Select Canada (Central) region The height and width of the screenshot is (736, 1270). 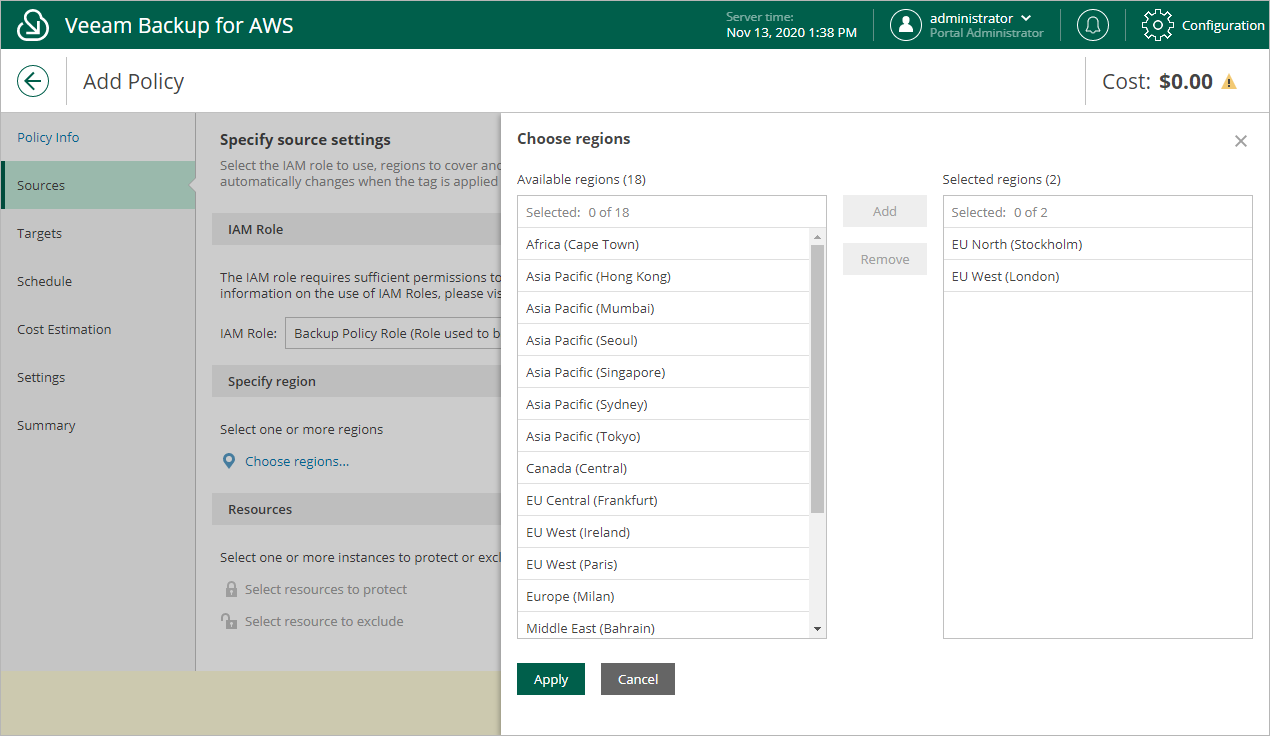[663, 468]
